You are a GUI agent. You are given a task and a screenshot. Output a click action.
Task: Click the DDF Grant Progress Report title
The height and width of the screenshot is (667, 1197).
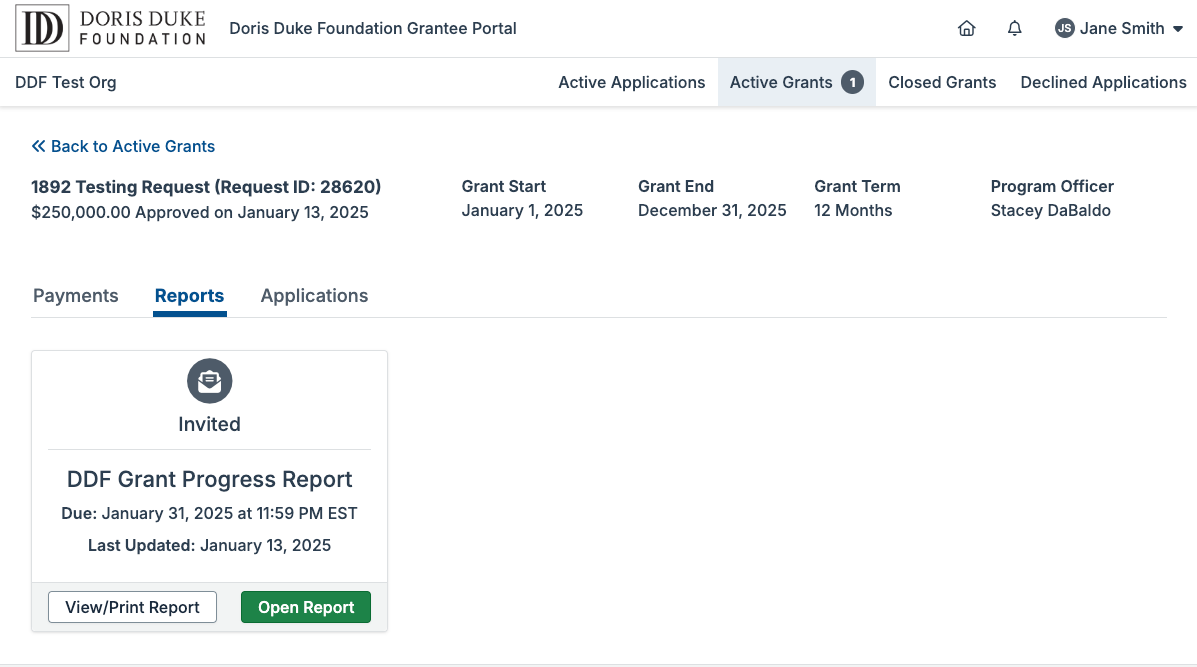(x=209, y=479)
